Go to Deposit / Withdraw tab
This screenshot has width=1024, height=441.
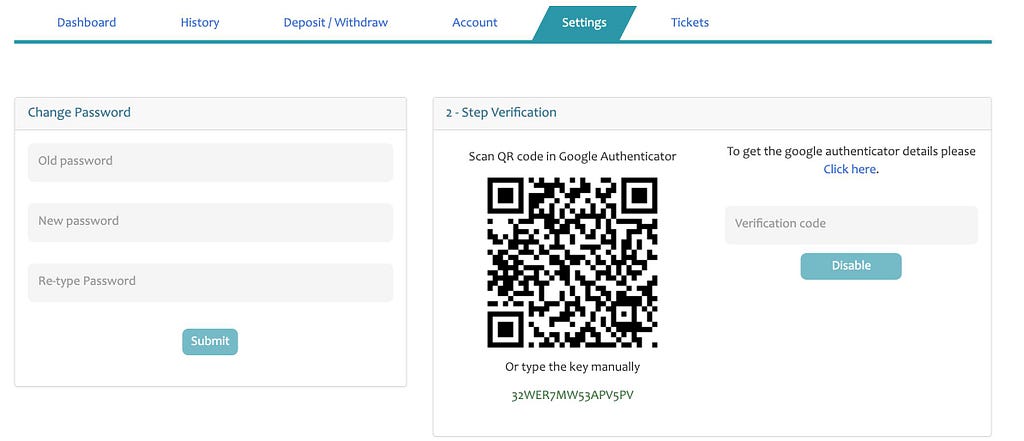pos(336,22)
